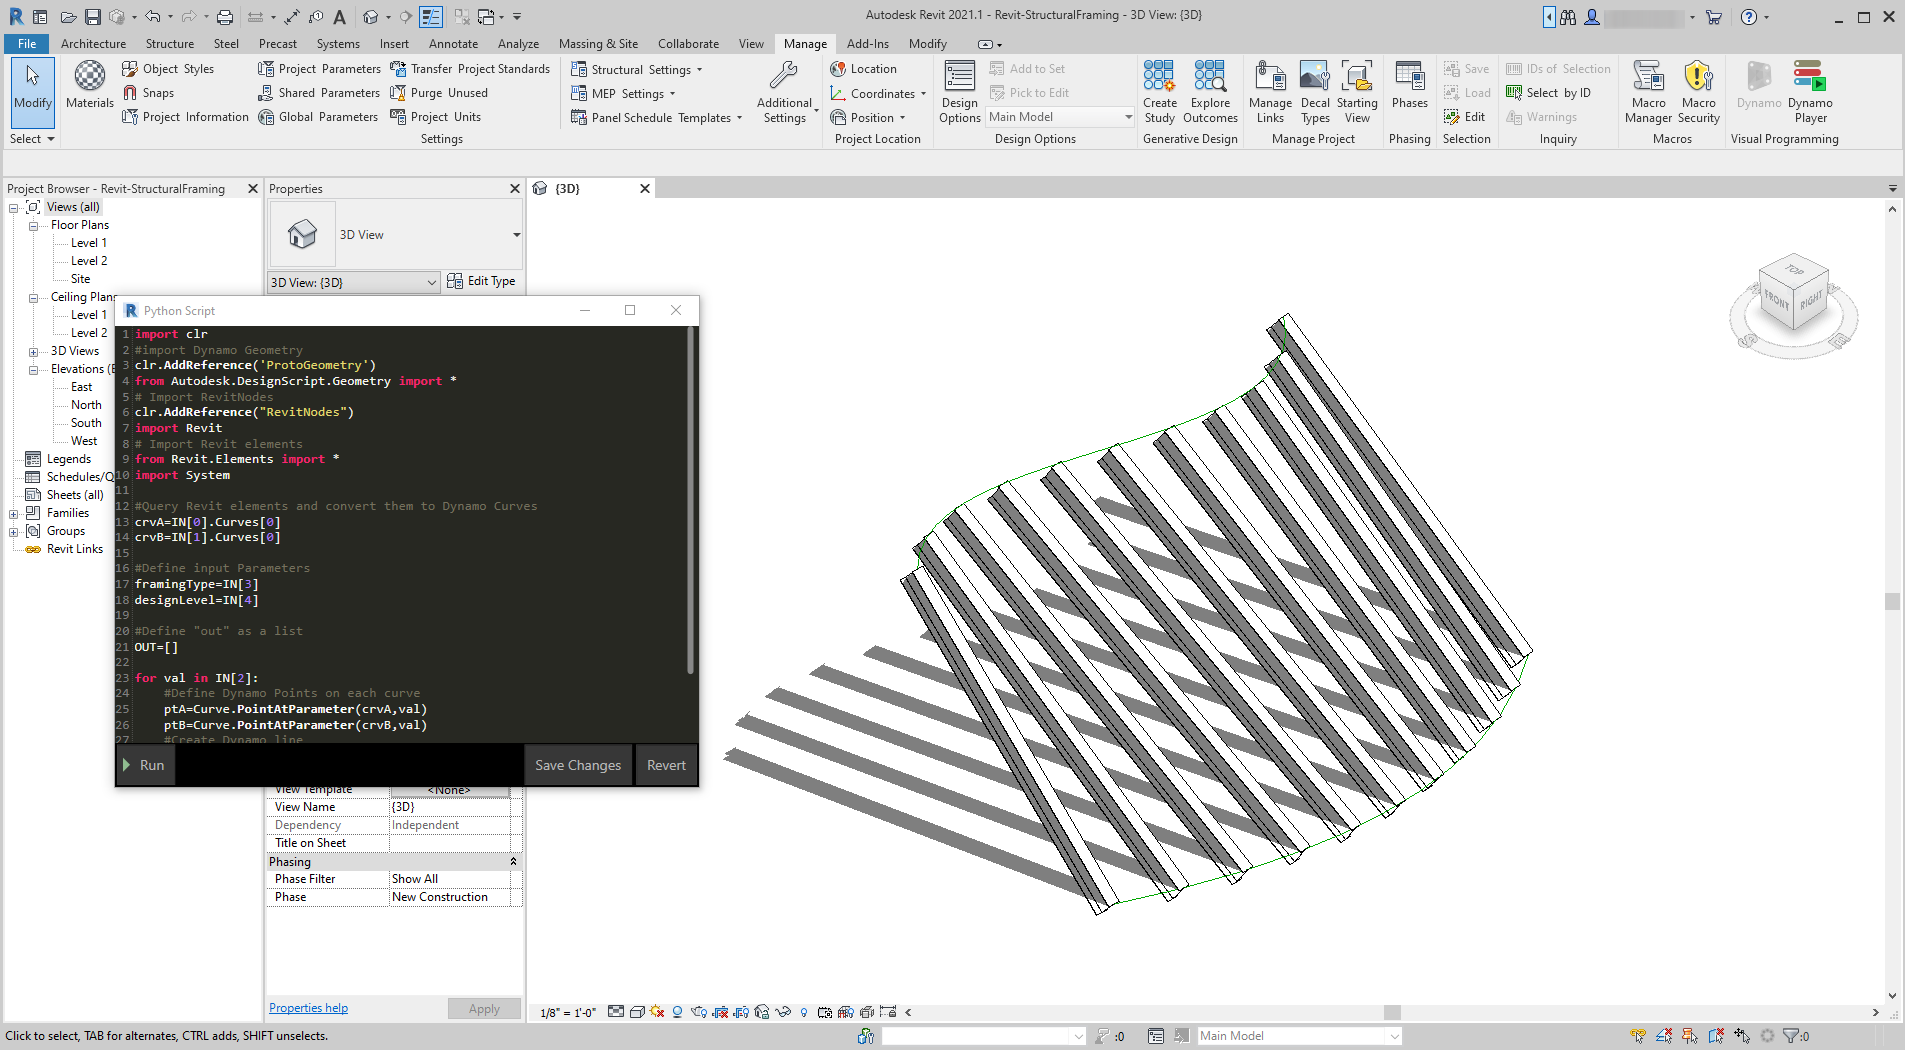Open the Visual Style control in view bar
The image size is (1905, 1050).
coord(637,1012)
